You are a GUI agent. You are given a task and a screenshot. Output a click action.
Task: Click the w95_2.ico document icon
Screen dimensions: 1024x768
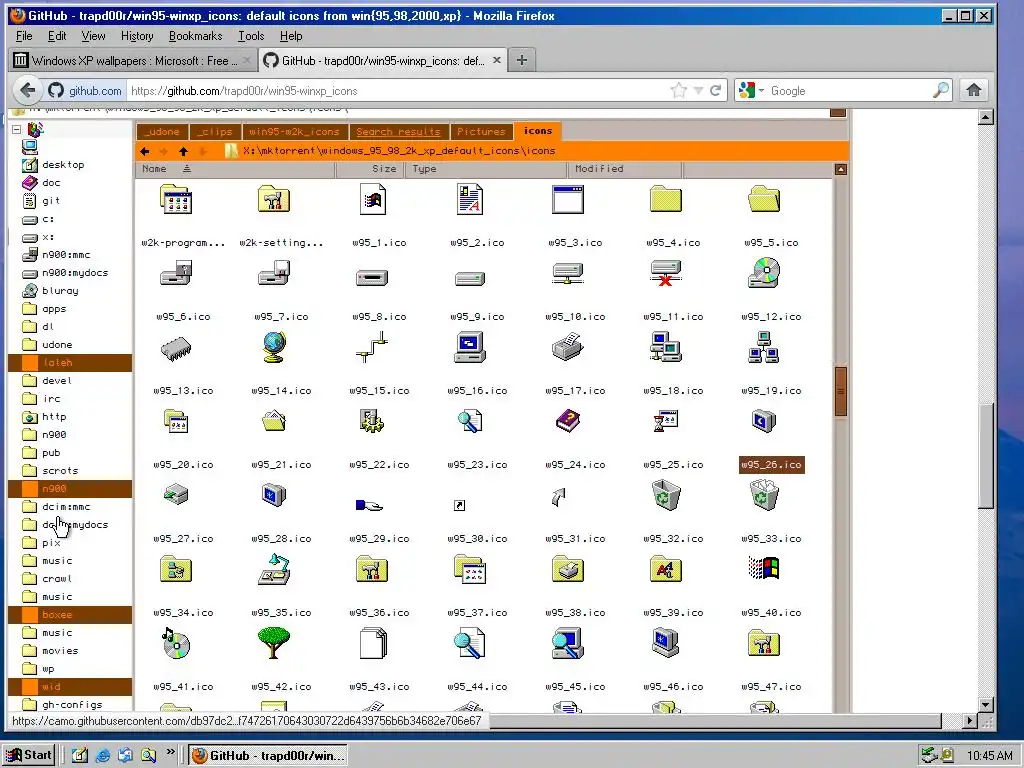(470, 199)
